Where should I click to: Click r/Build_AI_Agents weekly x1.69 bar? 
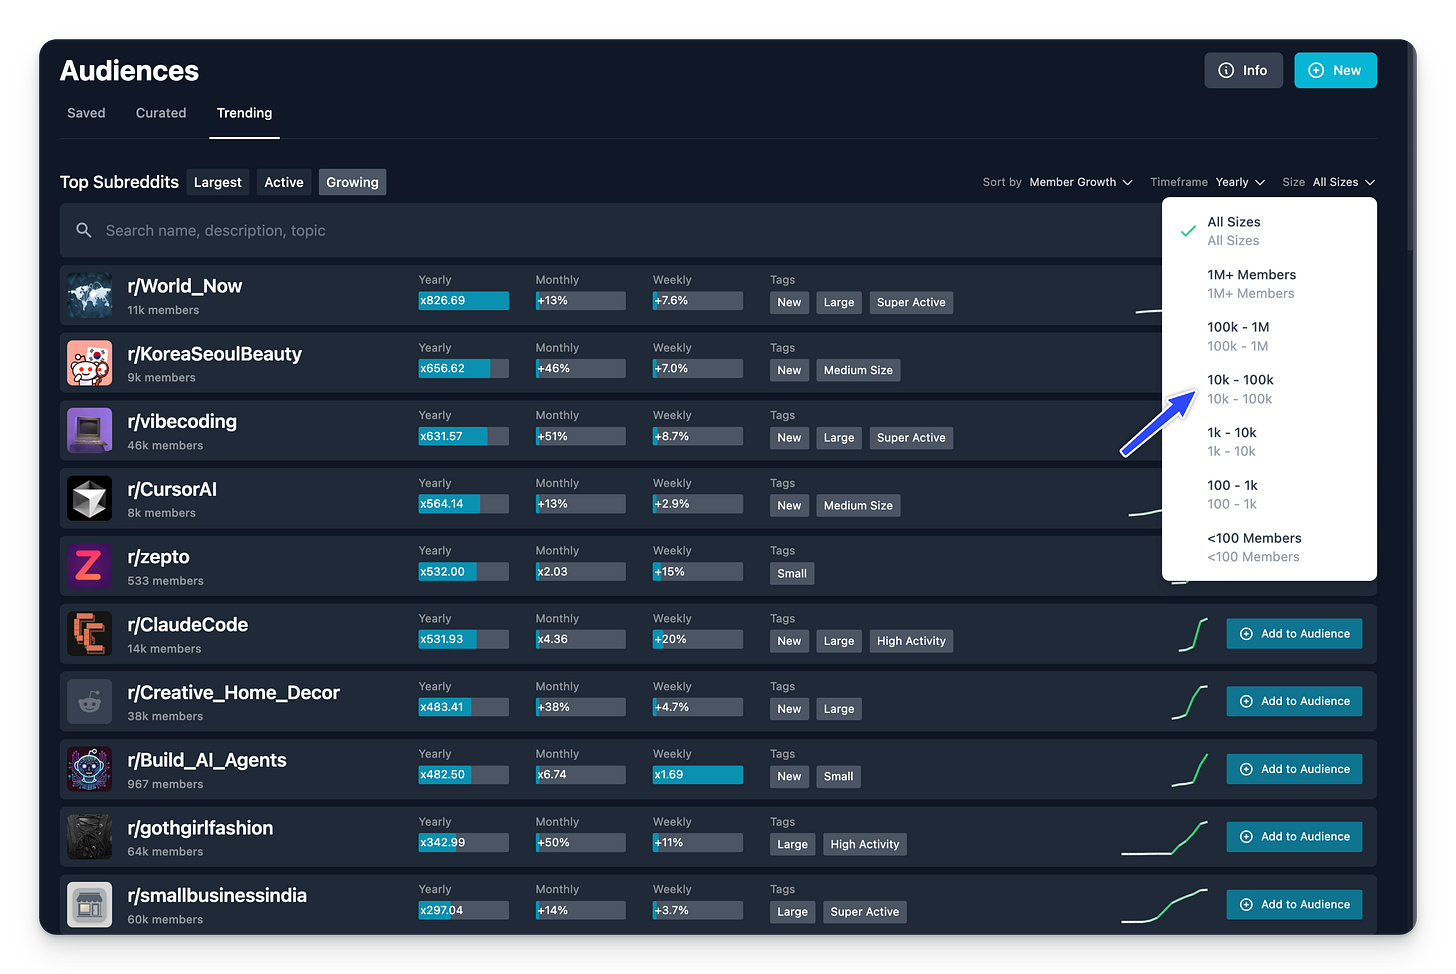[697, 775]
